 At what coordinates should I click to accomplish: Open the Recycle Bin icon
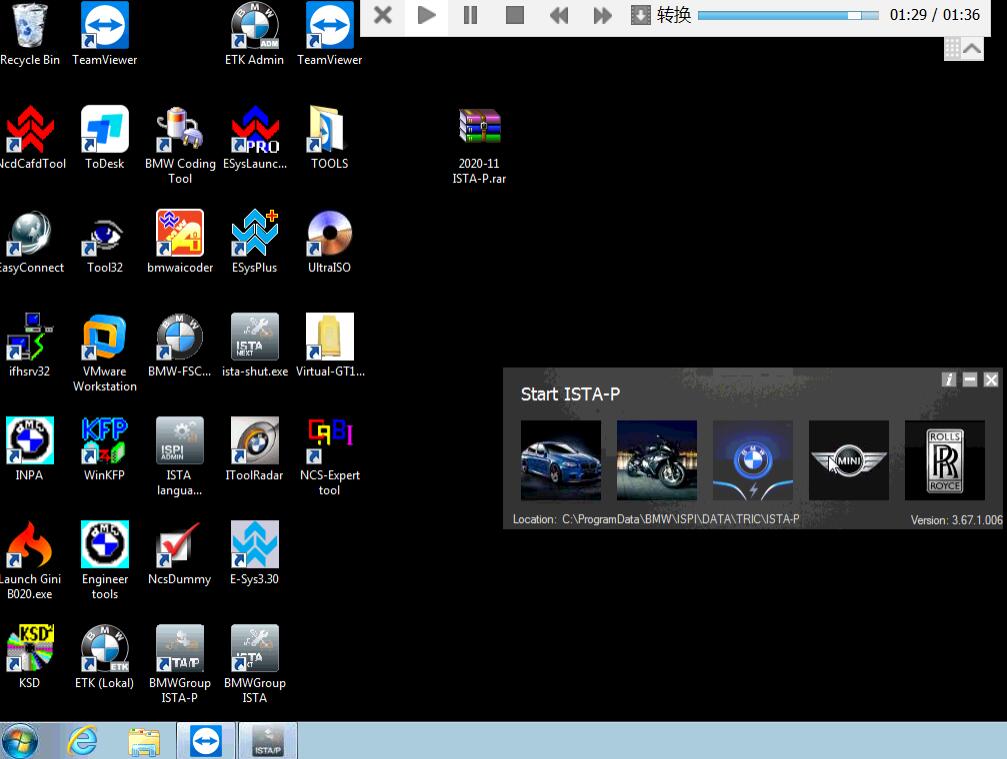30,34
